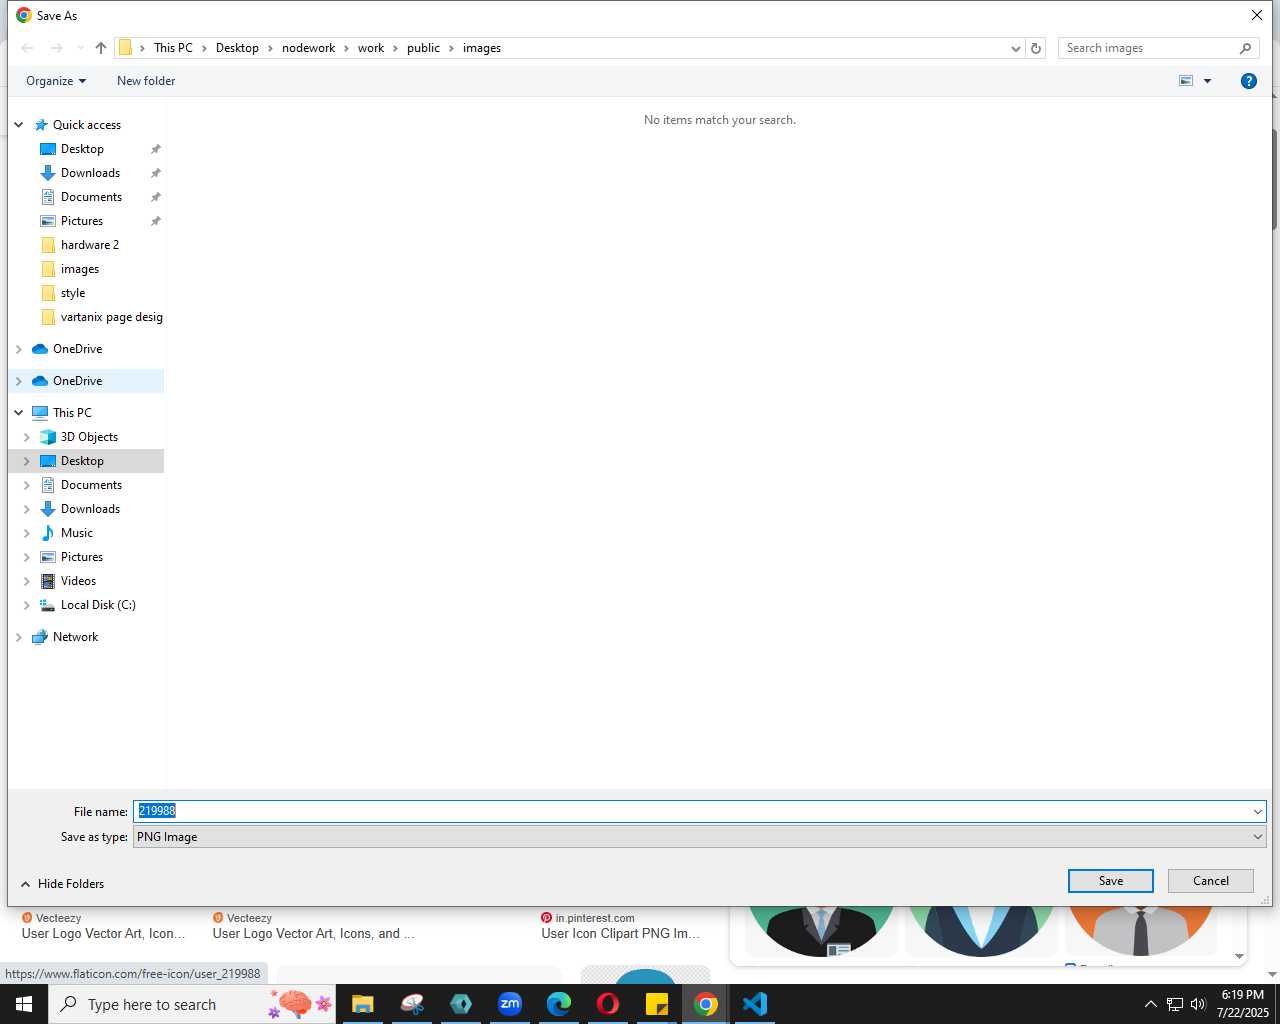1280x1024 pixels.
Task: Select Pictures under This PC
Action: [x=82, y=557]
